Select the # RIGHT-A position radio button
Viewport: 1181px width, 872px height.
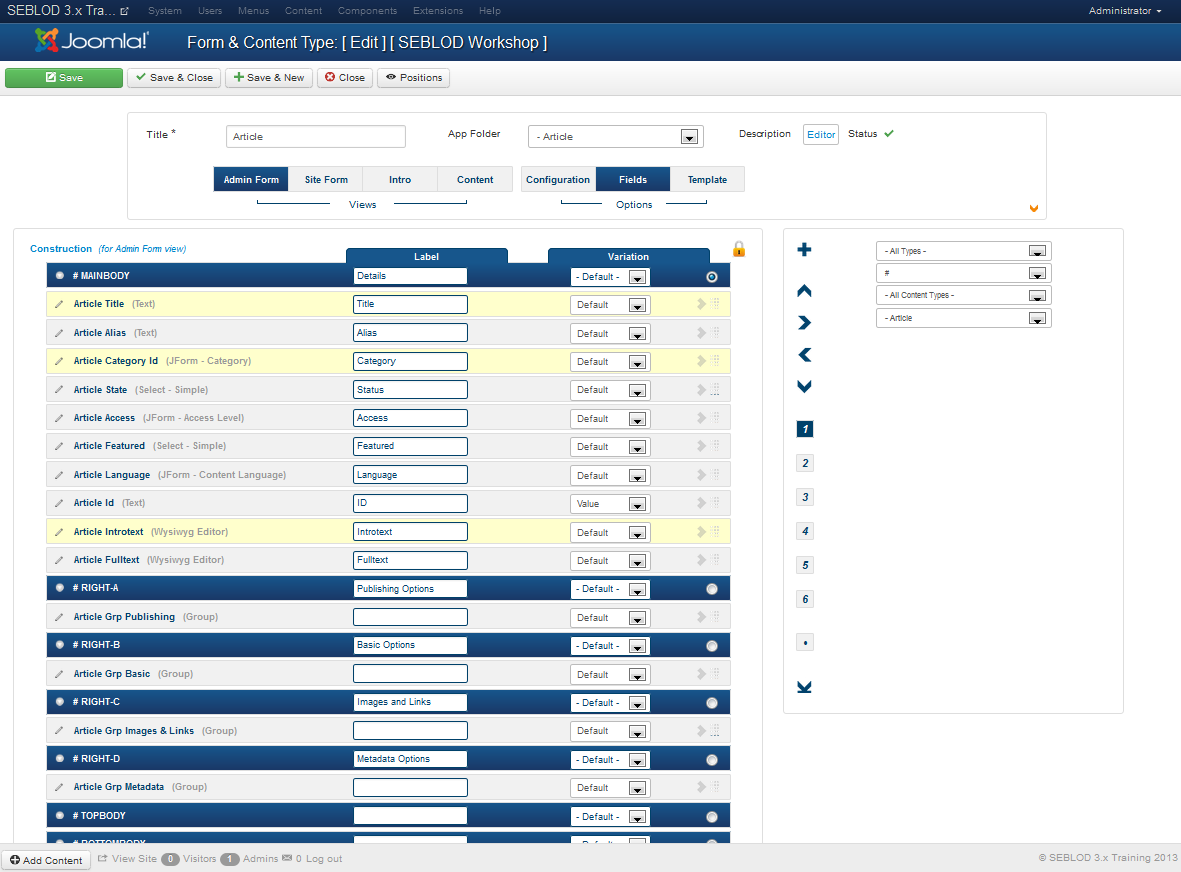click(x=712, y=589)
